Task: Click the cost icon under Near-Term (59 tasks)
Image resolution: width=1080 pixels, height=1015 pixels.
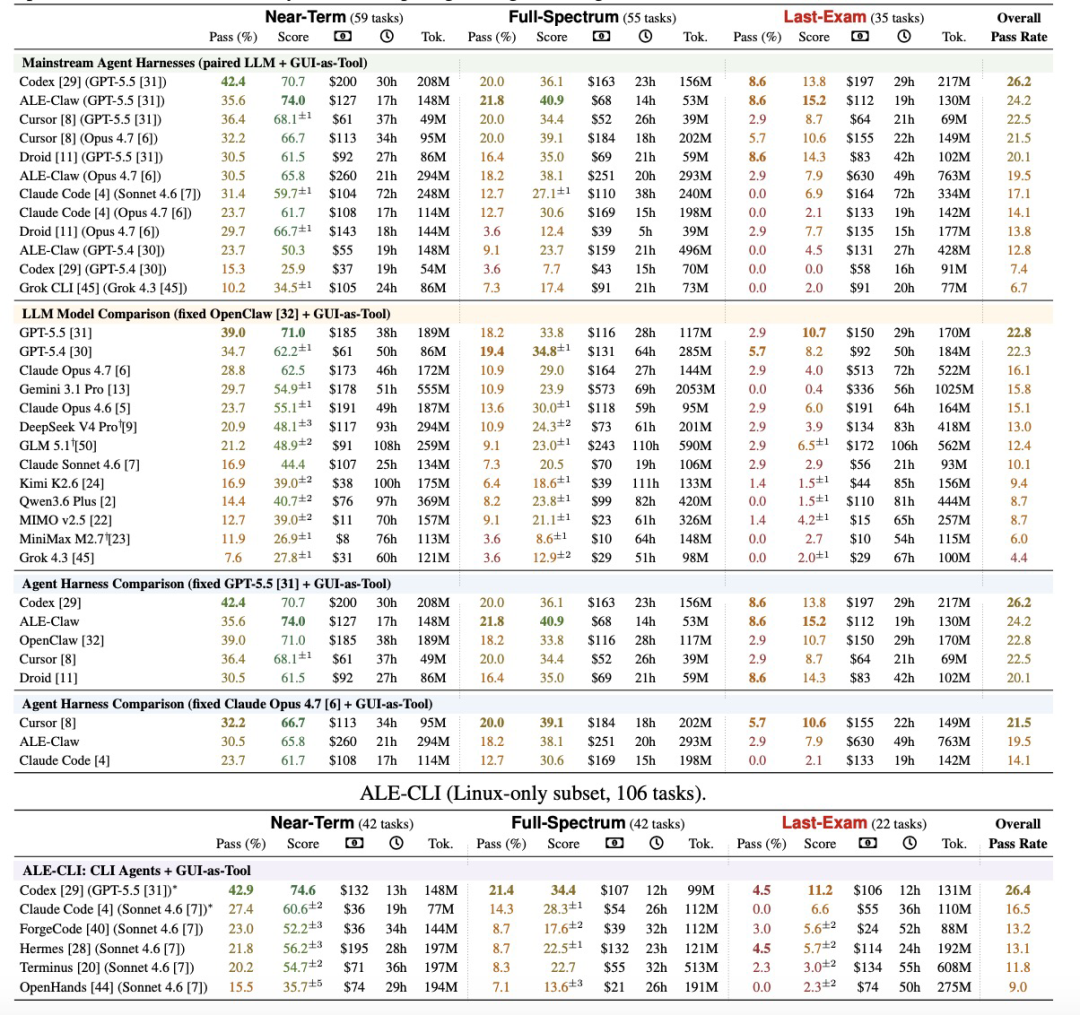Action: [342, 36]
